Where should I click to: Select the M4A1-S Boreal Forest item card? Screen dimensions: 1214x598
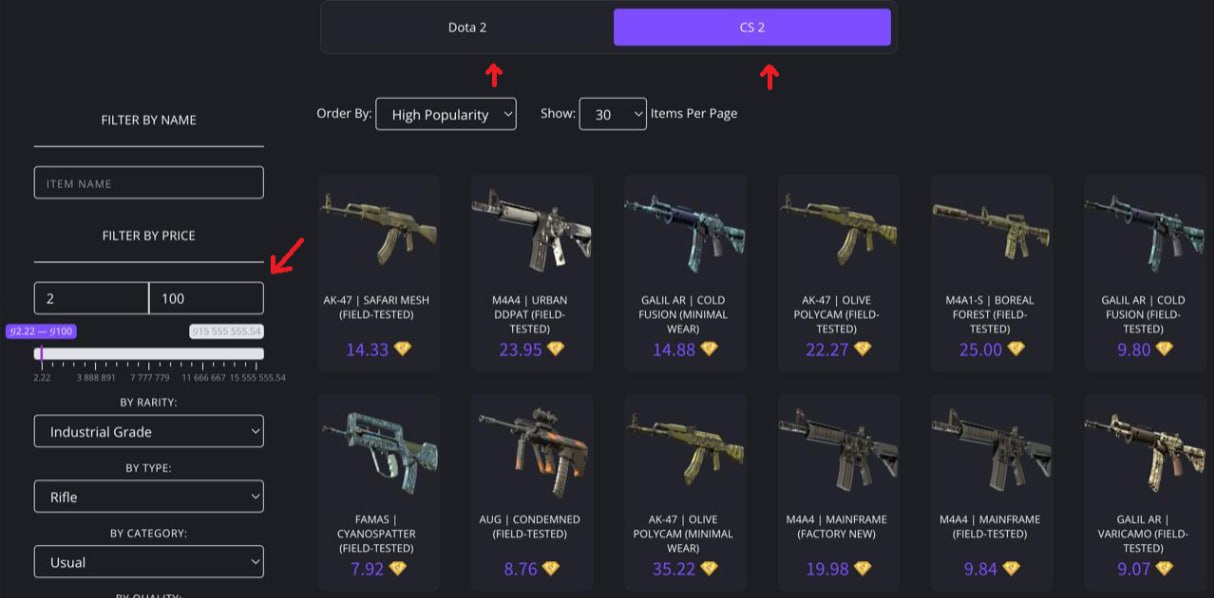coord(992,273)
